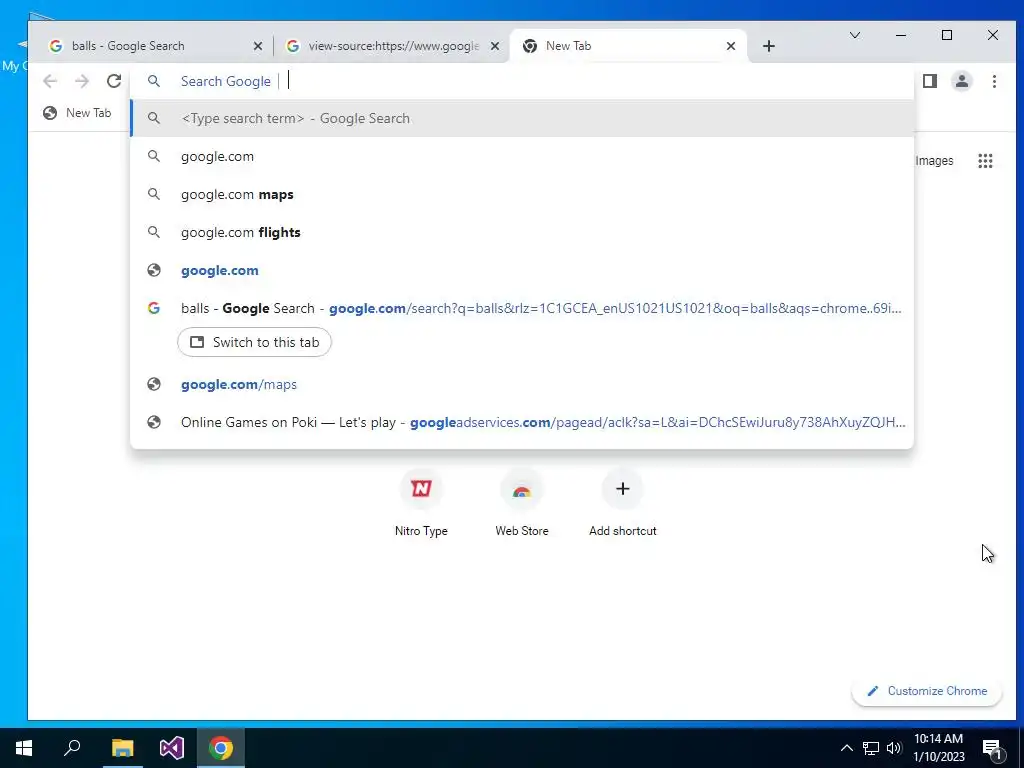
Task: Open the google.com/maps suggestion
Action: [x=522, y=384]
